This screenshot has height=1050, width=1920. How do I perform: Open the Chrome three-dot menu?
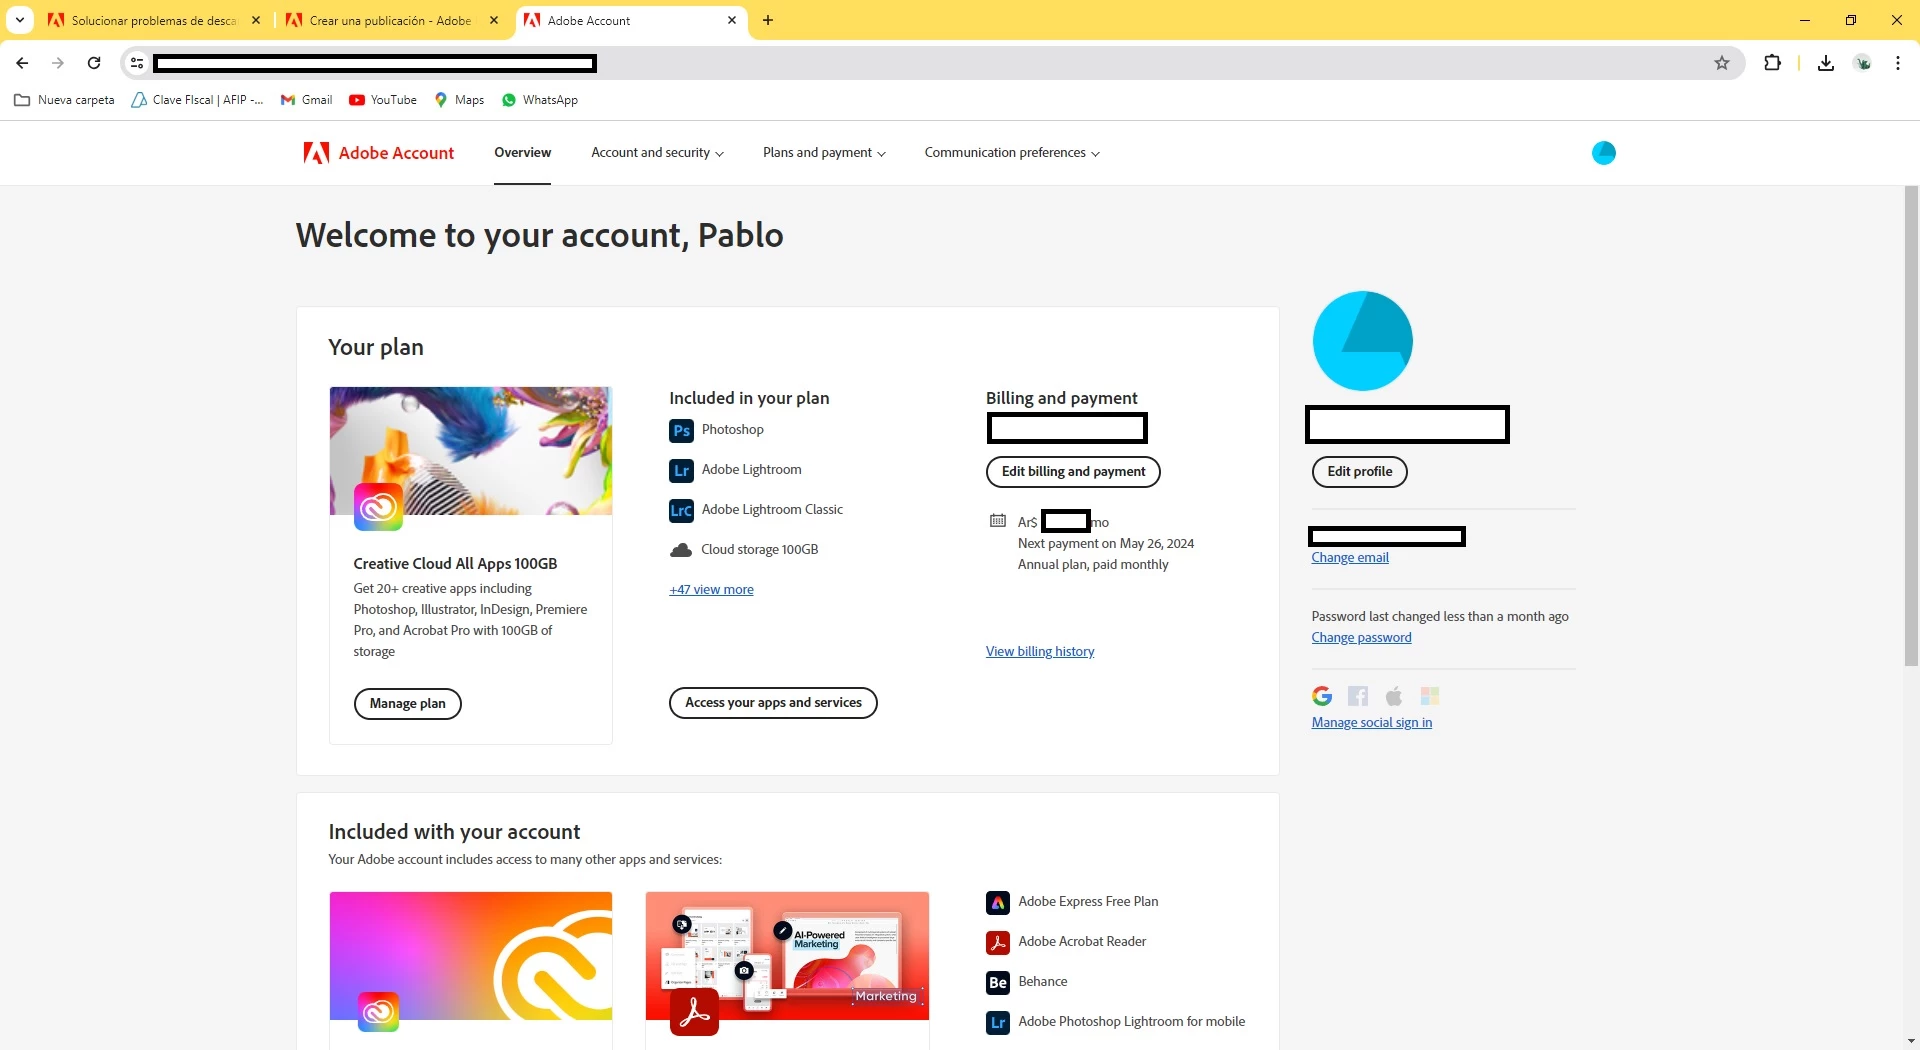point(1898,63)
